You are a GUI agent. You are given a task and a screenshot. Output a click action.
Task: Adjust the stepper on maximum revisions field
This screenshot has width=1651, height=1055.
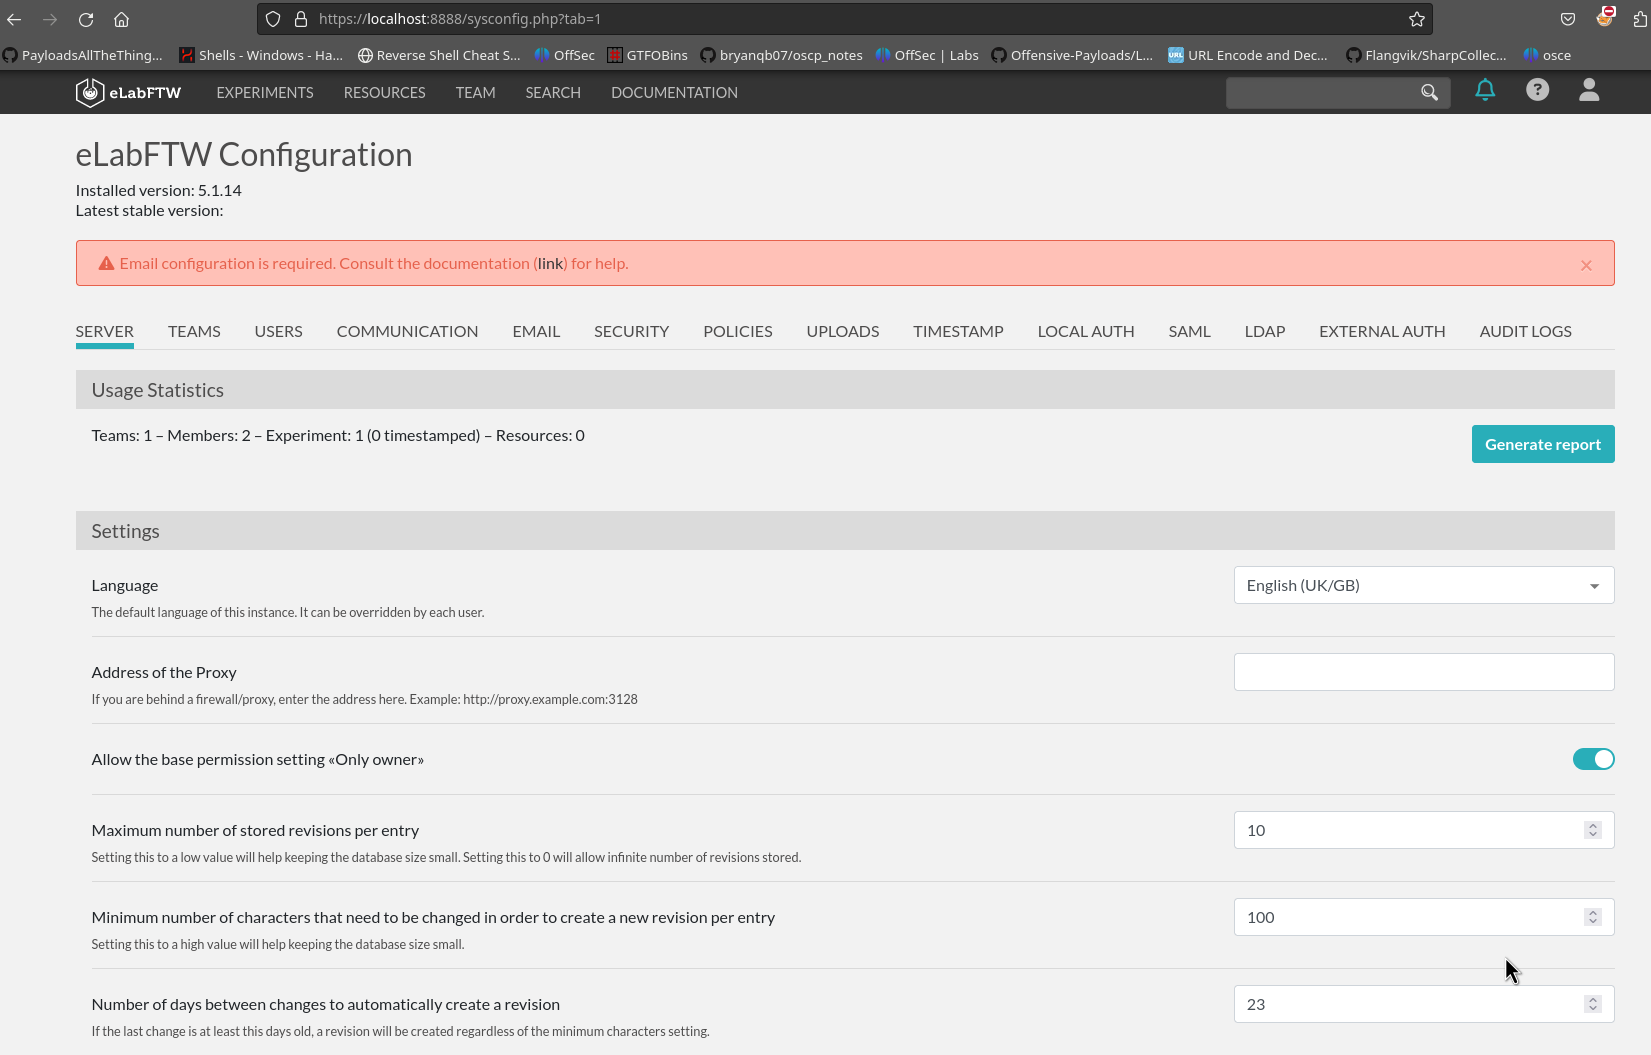[1592, 830]
